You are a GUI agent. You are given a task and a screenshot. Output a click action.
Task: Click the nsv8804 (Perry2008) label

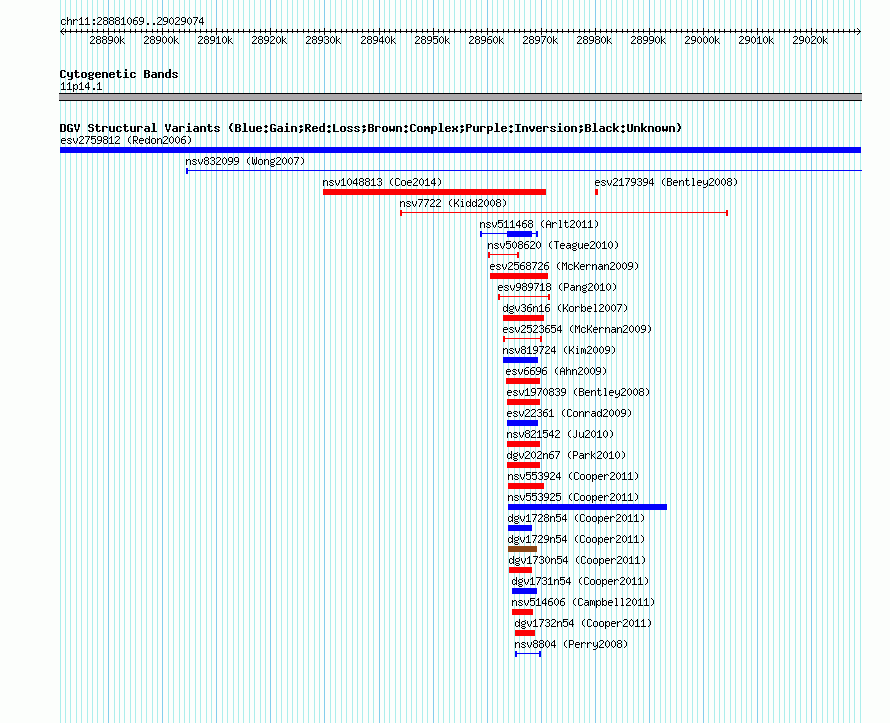click(571, 644)
